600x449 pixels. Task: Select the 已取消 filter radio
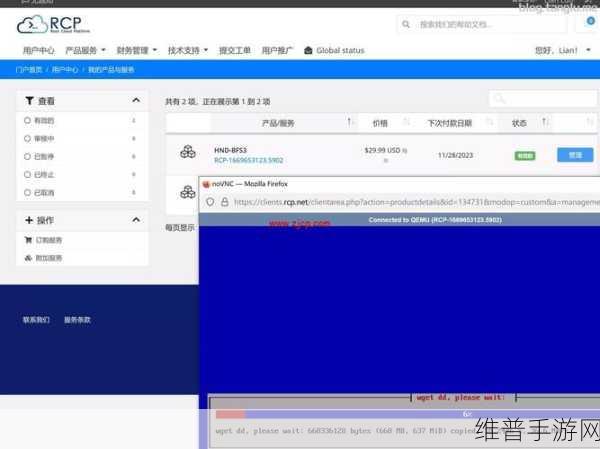coord(27,192)
